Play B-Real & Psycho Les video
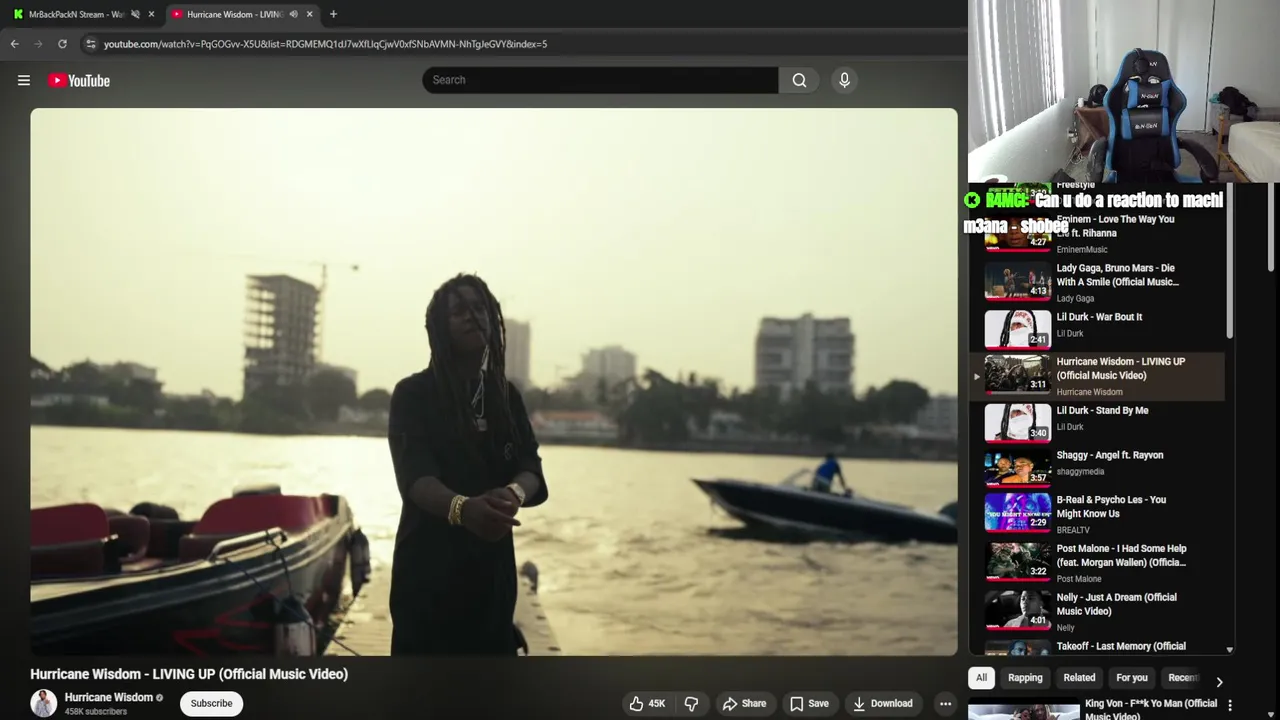 point(1111,506)
